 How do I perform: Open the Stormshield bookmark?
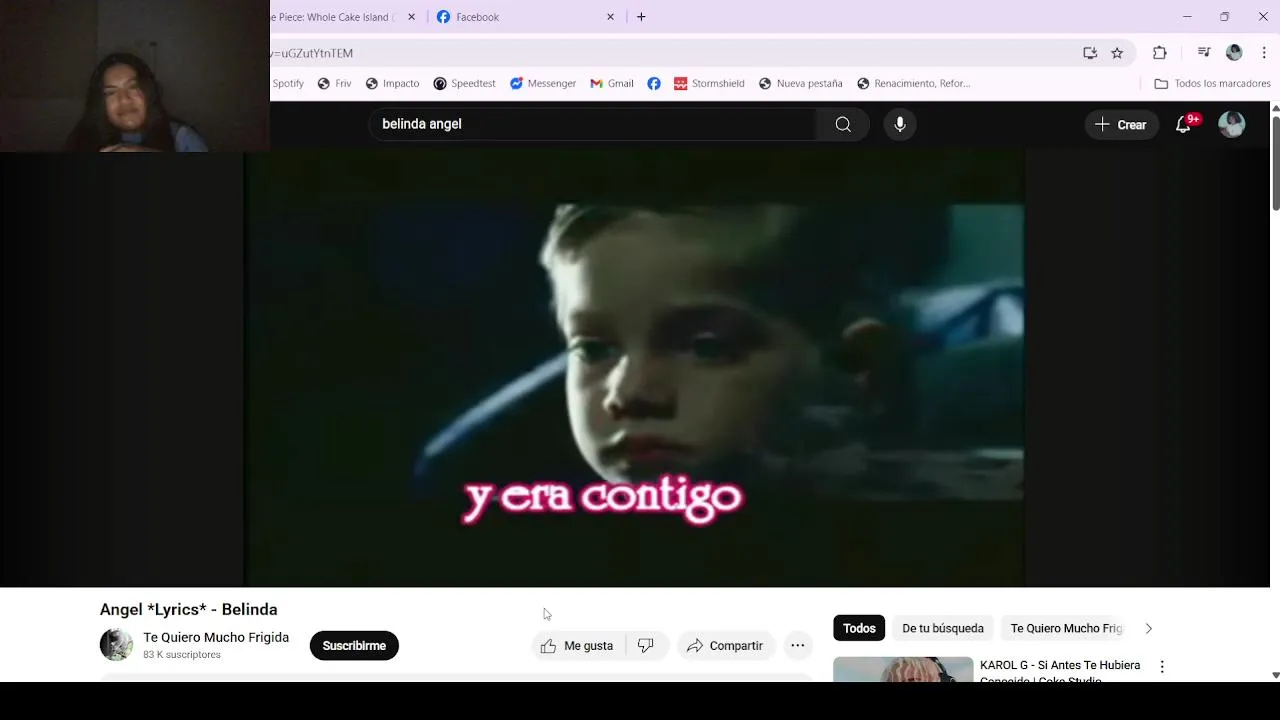pyautogui.click(x=709, y=83)
